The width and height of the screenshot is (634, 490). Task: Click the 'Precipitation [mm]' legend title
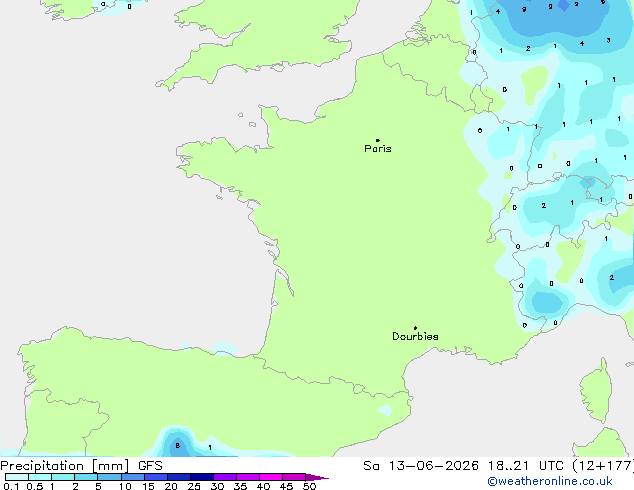(x=64, y=466)
